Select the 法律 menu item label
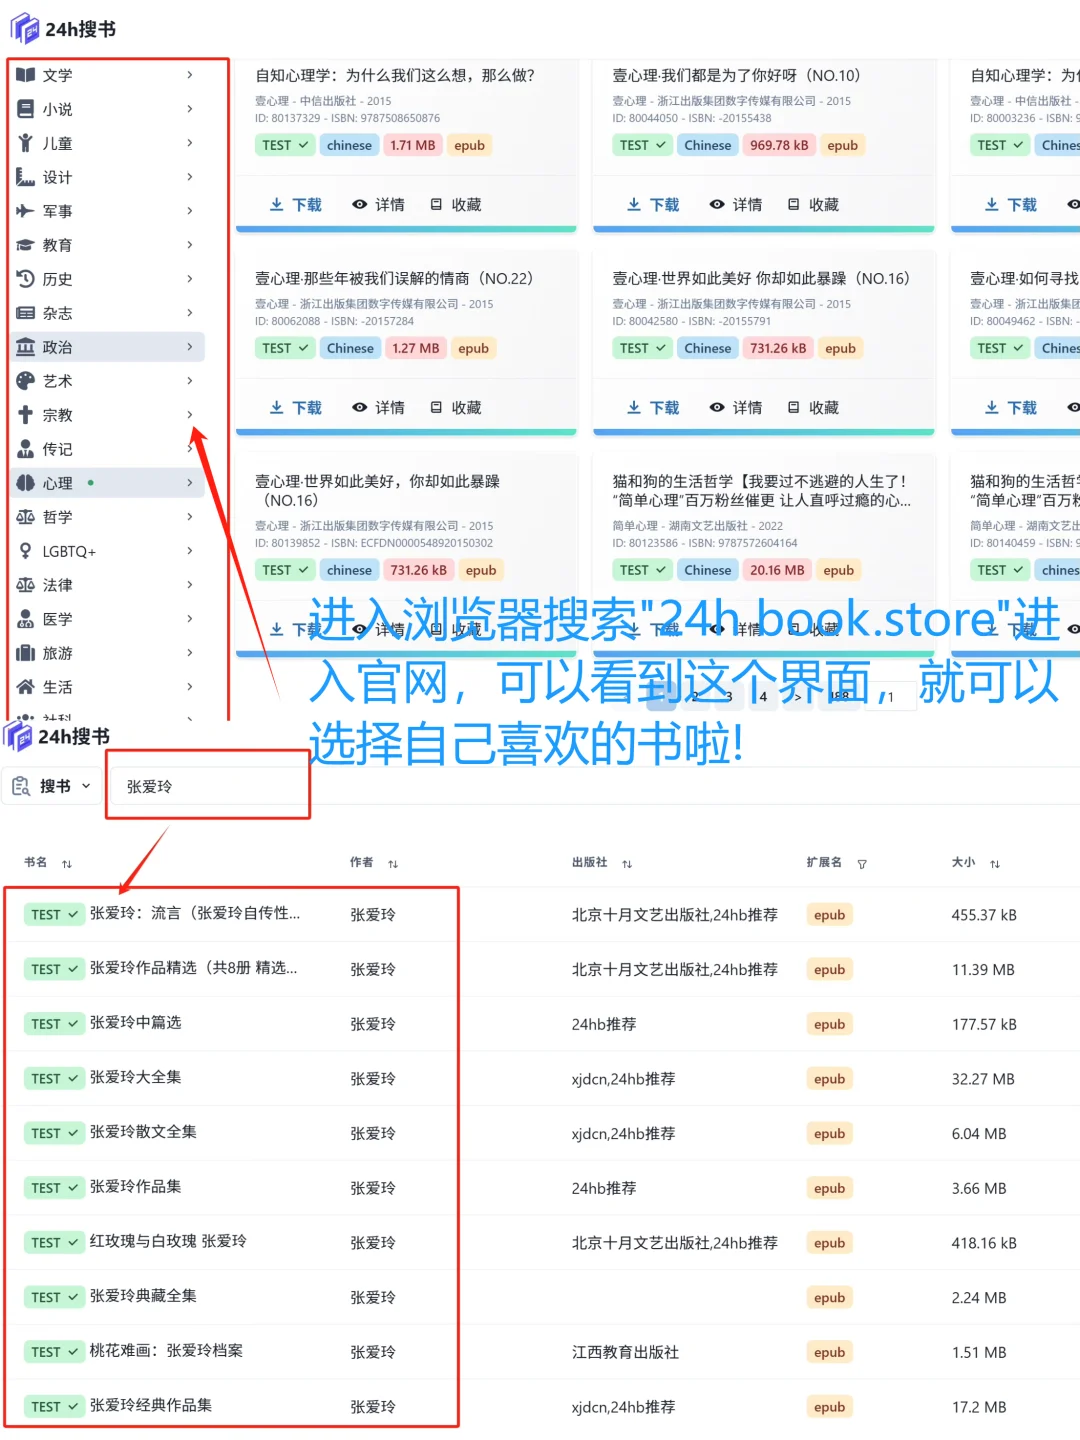 point(58,585)
